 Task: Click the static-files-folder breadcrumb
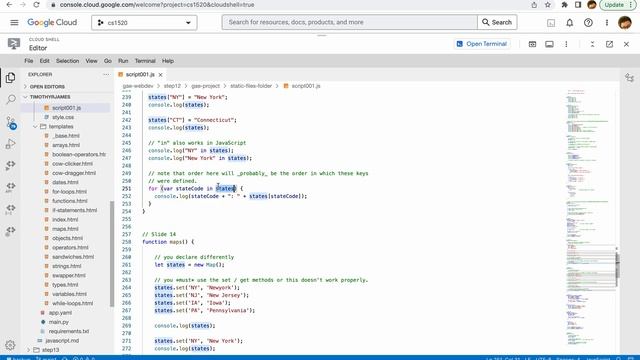tap(251, 86)
